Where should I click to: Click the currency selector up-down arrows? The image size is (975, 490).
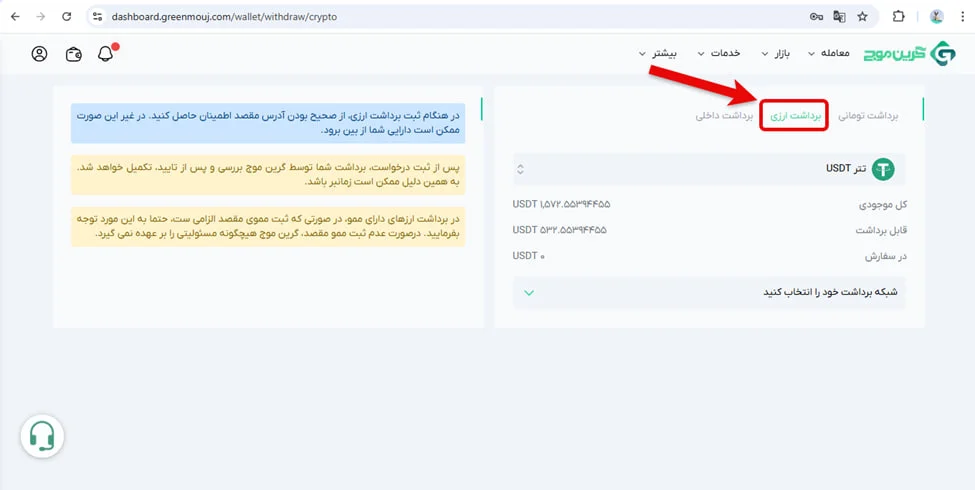tap(521, 169)
